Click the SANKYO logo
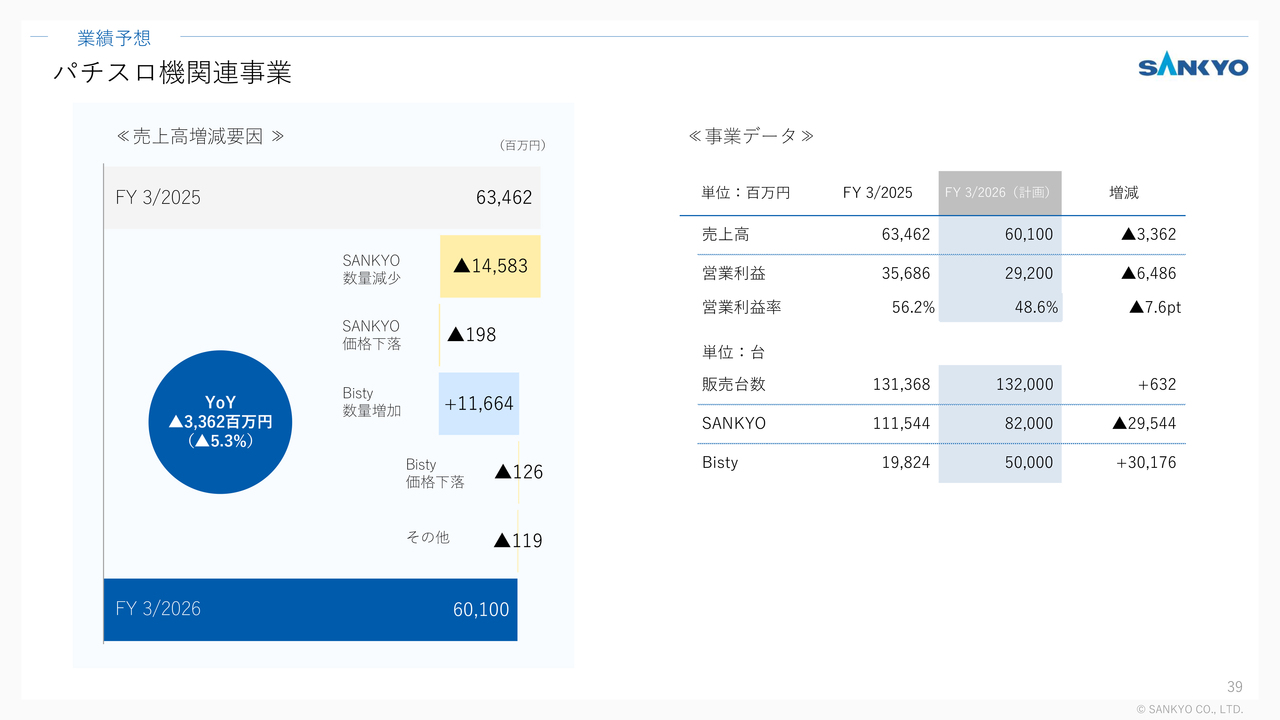The image size is (1280, 720). point(1193,67)
